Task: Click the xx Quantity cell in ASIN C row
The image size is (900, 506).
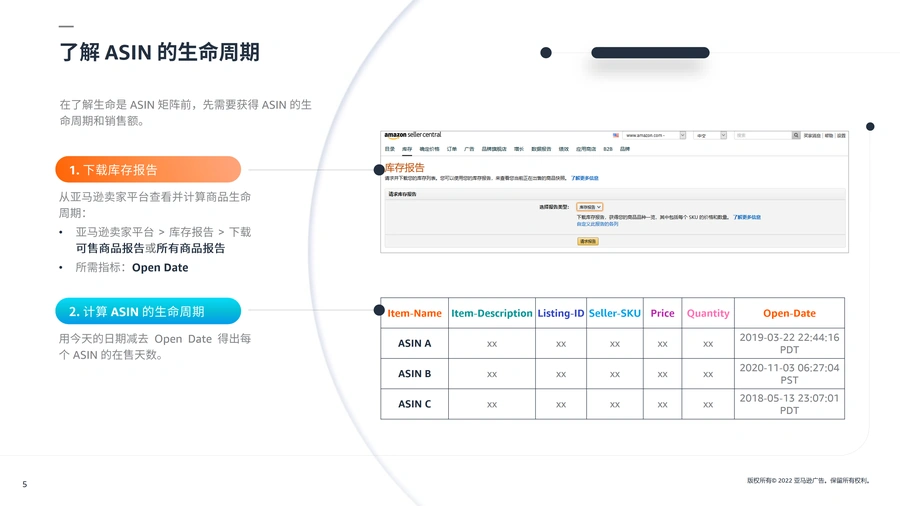Action: (708, 404)
